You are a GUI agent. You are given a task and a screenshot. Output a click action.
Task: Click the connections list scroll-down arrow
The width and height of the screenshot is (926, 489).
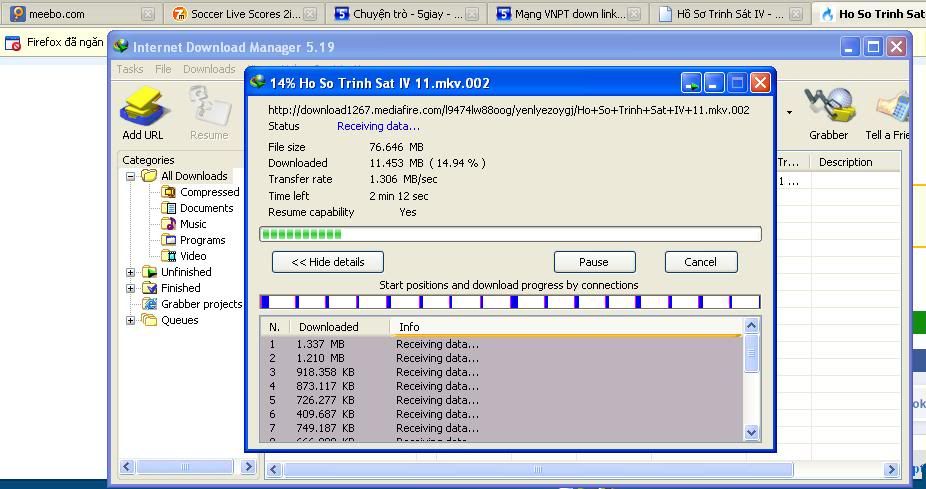tap(751, 432)
